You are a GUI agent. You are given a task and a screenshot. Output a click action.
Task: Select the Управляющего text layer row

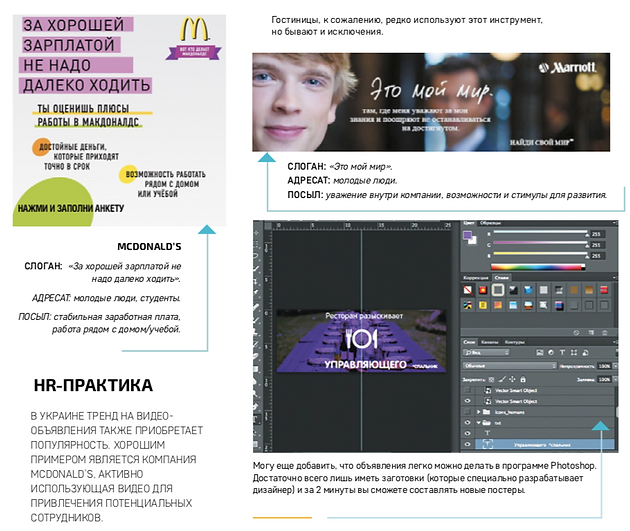(545, 444)
